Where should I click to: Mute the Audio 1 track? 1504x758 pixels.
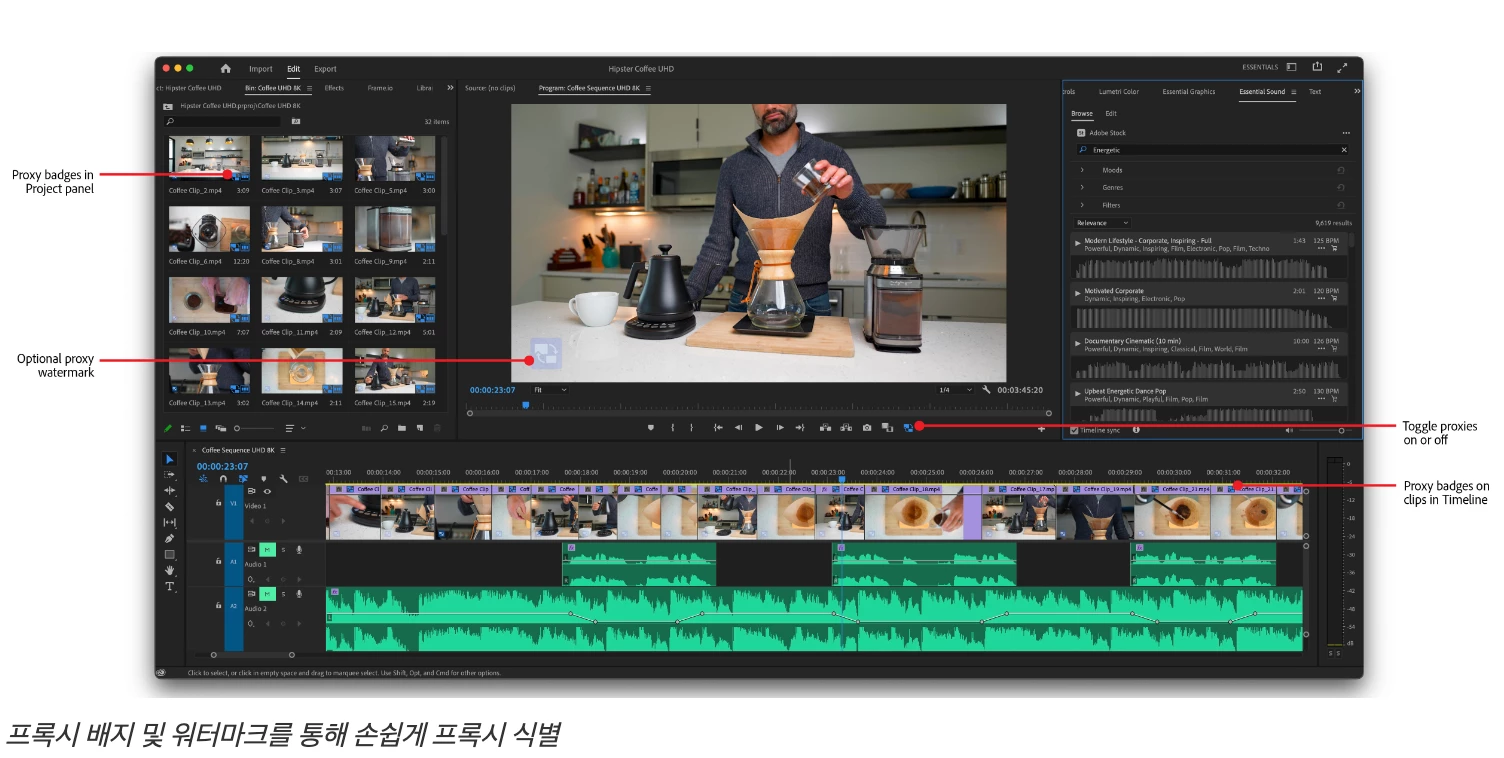coord(267,549)
